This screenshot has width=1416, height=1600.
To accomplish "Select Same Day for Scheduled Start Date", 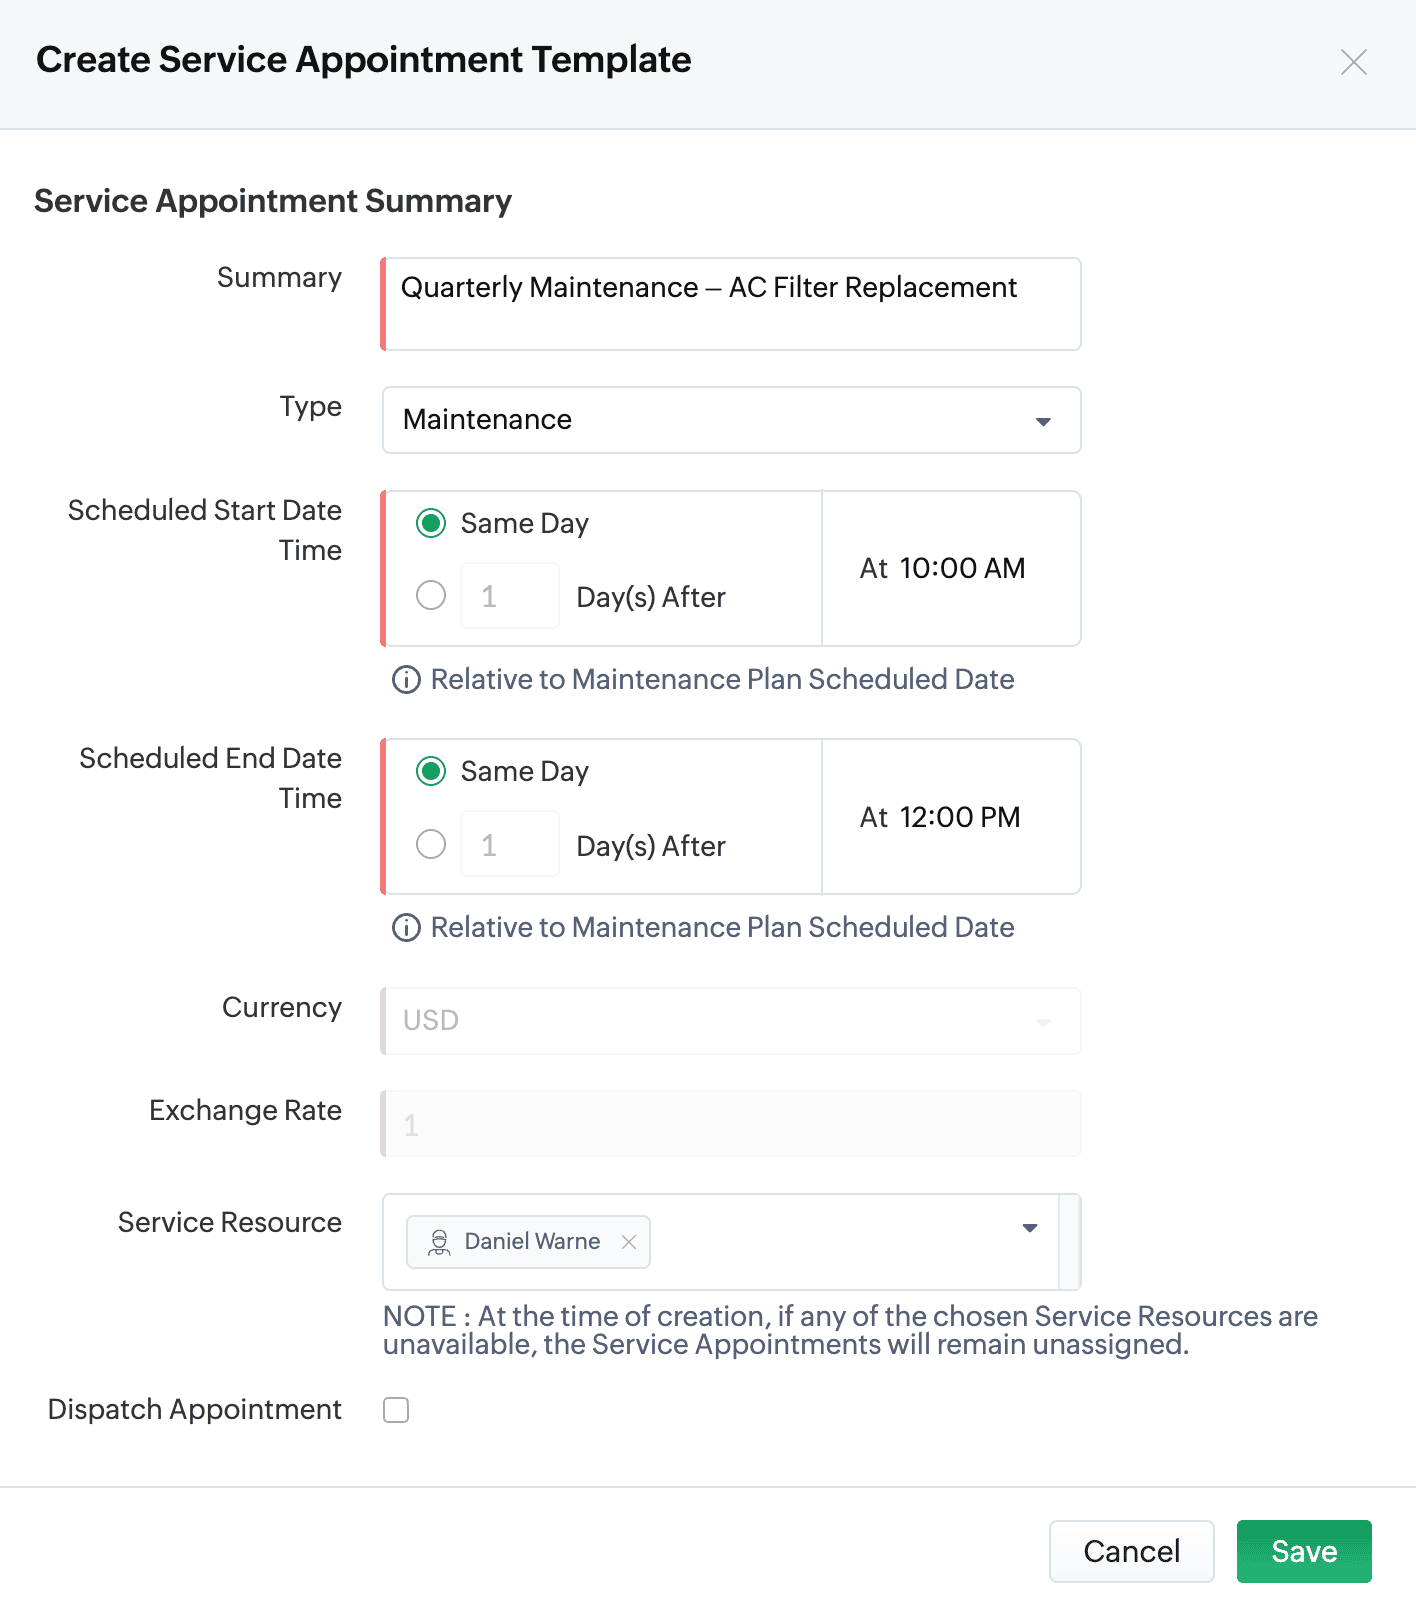I will point(431,523).
